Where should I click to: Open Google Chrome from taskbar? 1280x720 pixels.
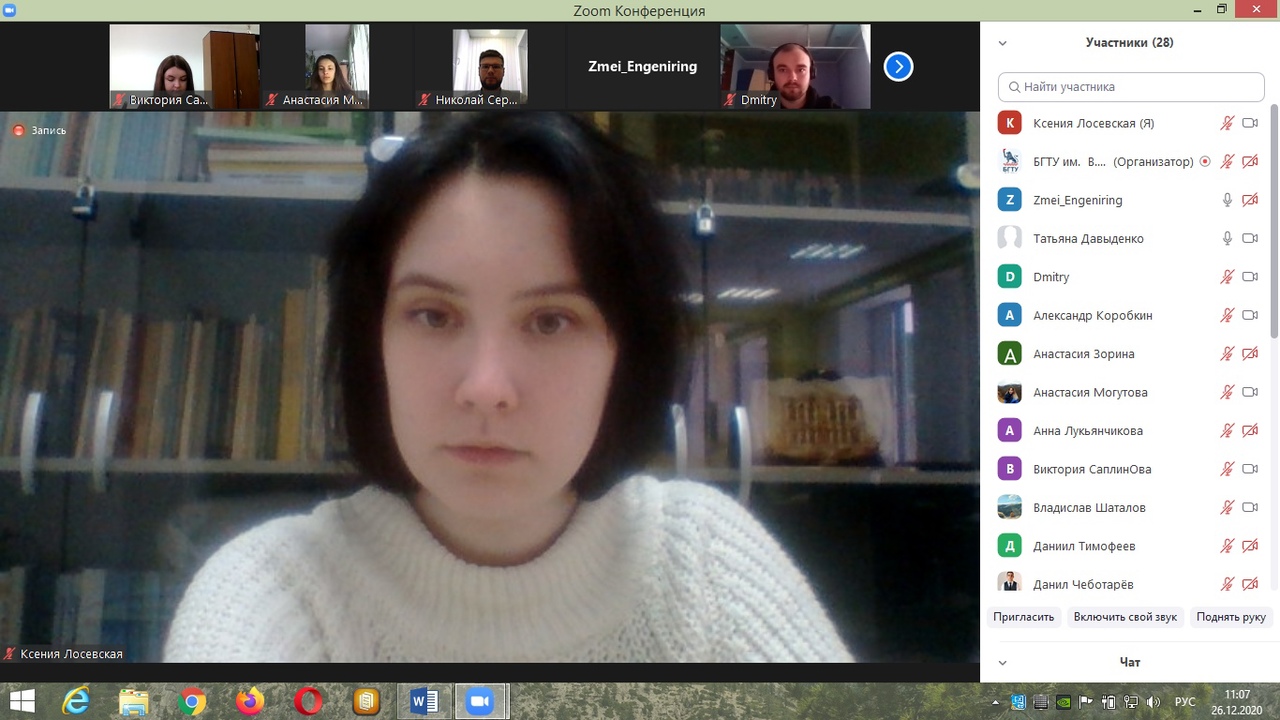point(192,702)
